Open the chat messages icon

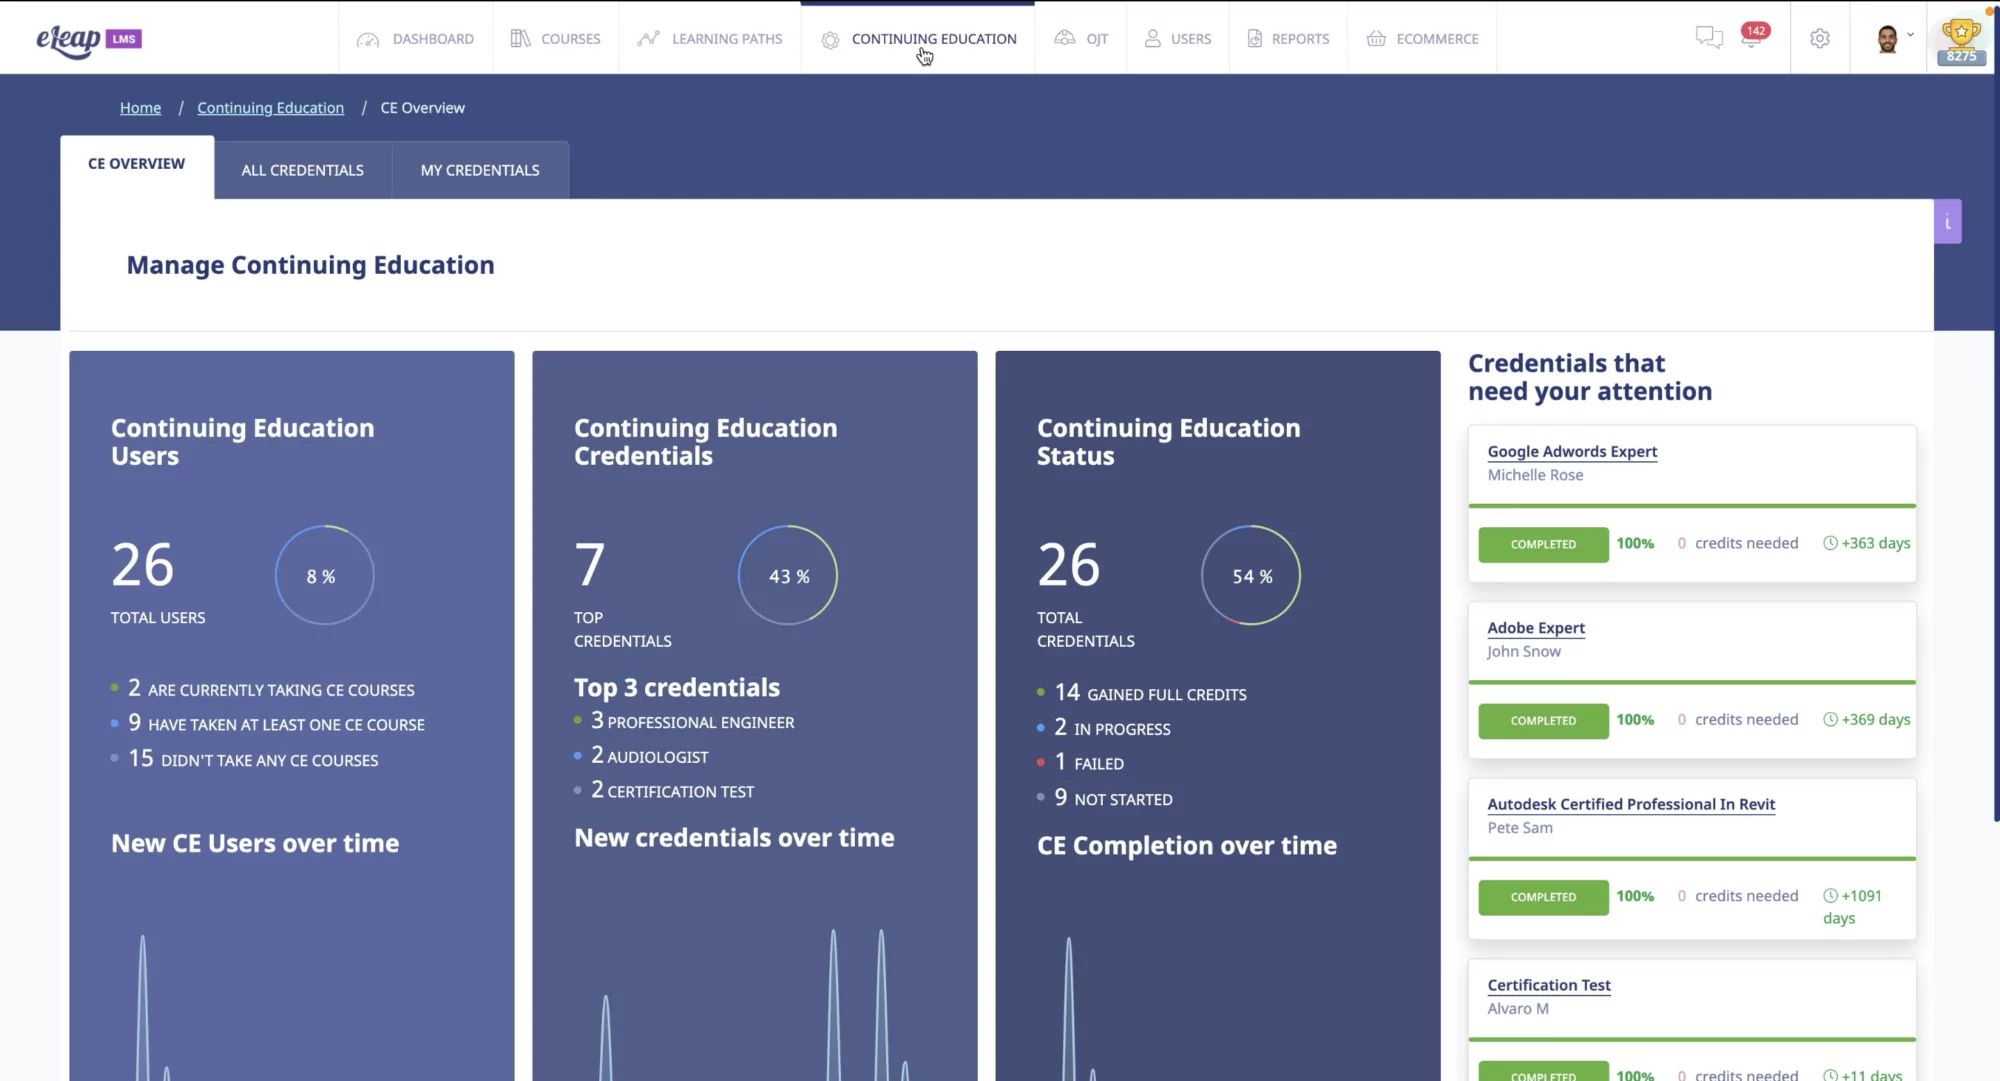(x=1709, y=38)
